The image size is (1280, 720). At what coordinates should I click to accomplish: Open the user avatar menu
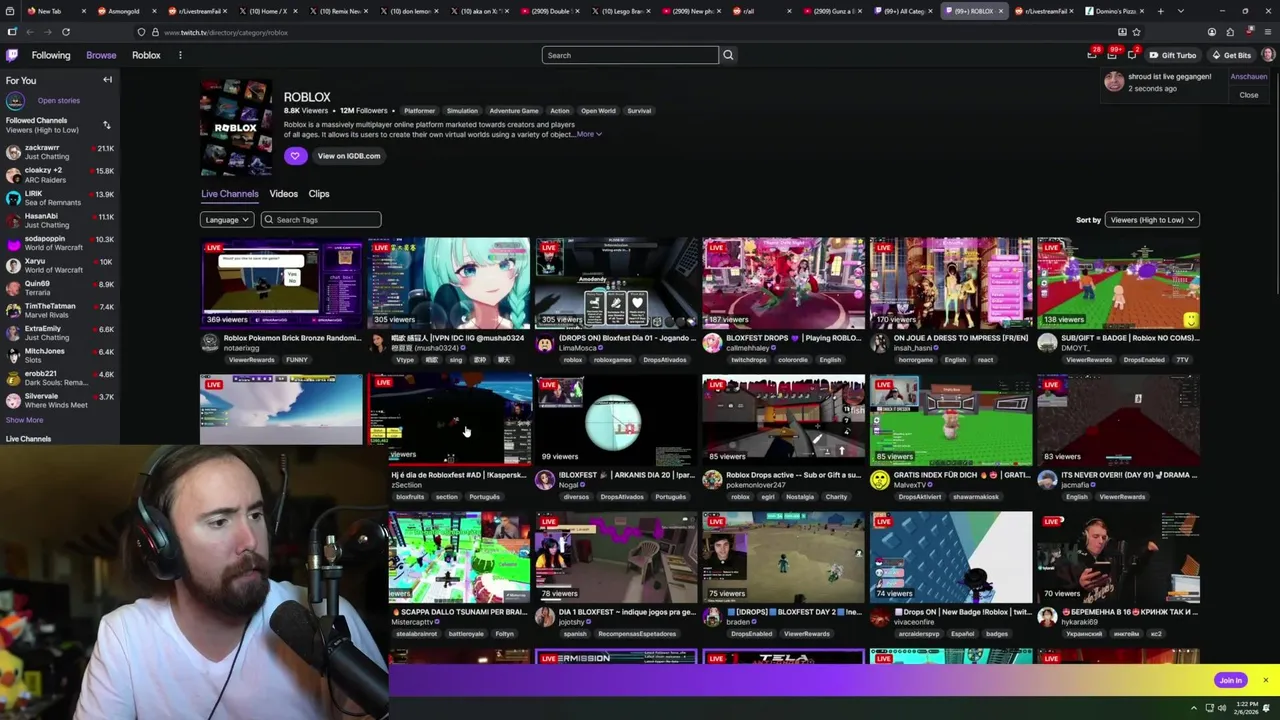point(1268,55)
